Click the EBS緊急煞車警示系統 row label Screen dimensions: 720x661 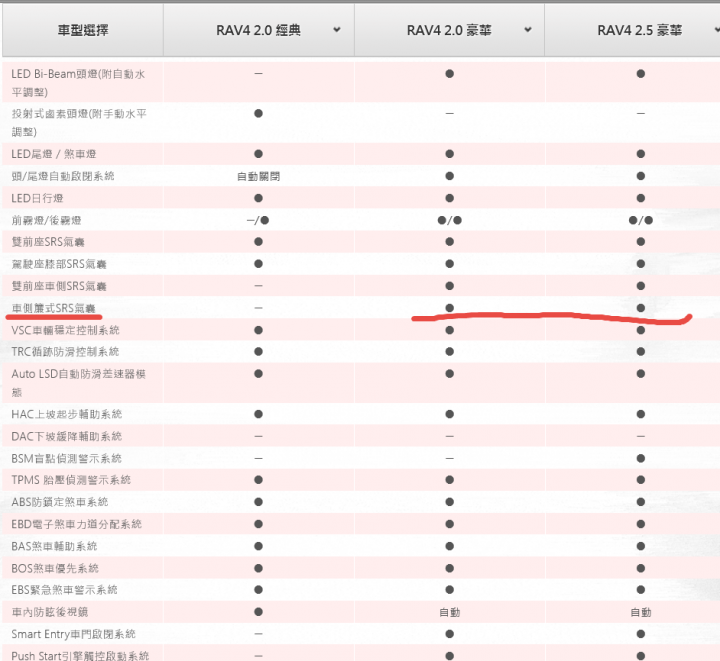(x=64, y=589)
